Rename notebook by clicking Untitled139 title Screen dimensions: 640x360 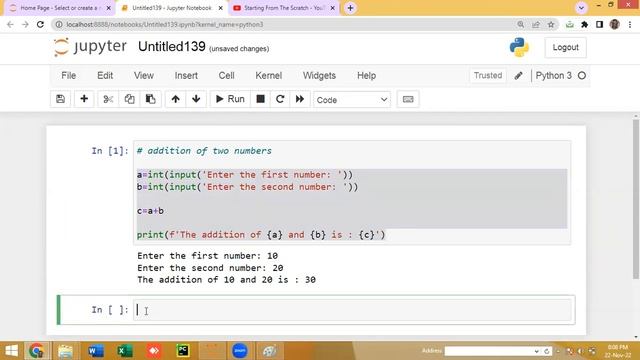click(x=172, y=47)
